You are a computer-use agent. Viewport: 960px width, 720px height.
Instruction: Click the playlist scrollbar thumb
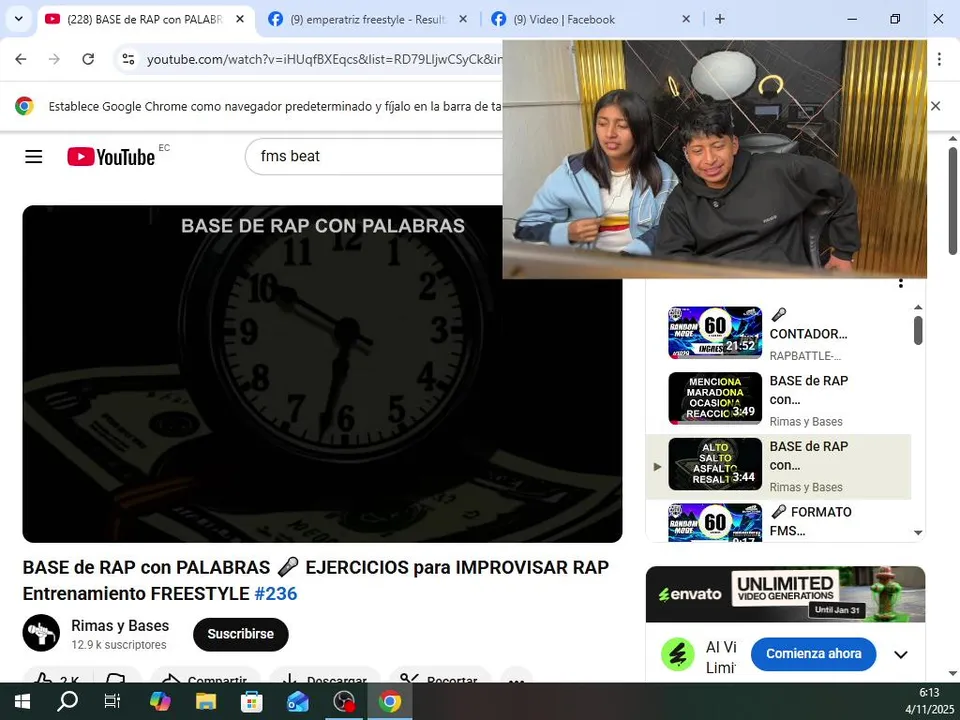pyautogui.click(x=918, y=331)
